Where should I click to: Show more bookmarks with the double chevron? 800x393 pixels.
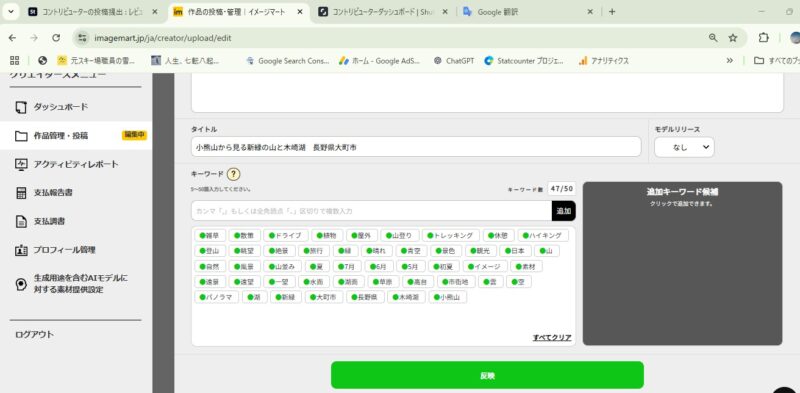click(x=730, y=61)
